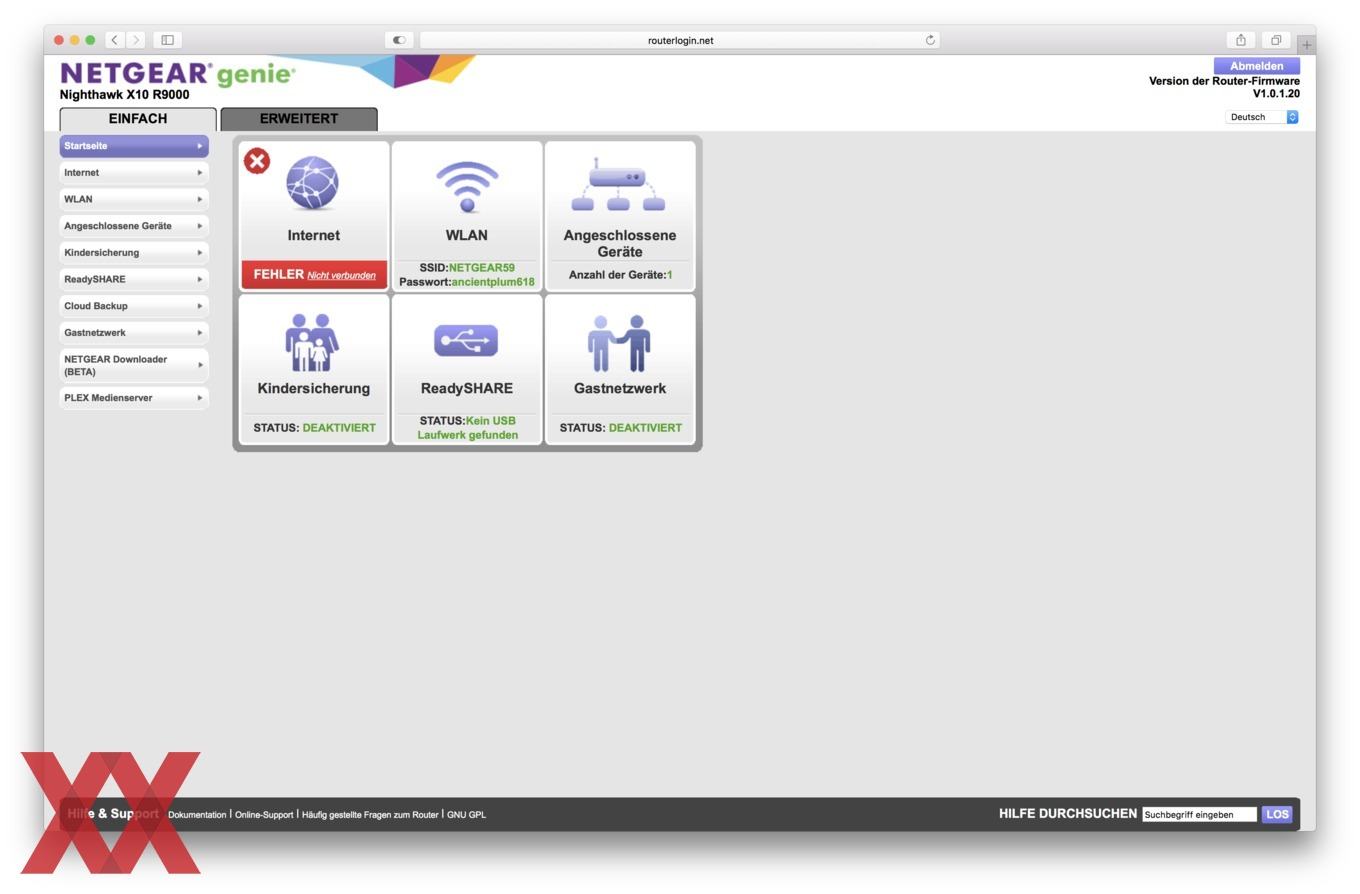Click the Abmelden logout button
This screenshot has width=1360, height=894.
pyautogui.click(x=1256, y=66)
